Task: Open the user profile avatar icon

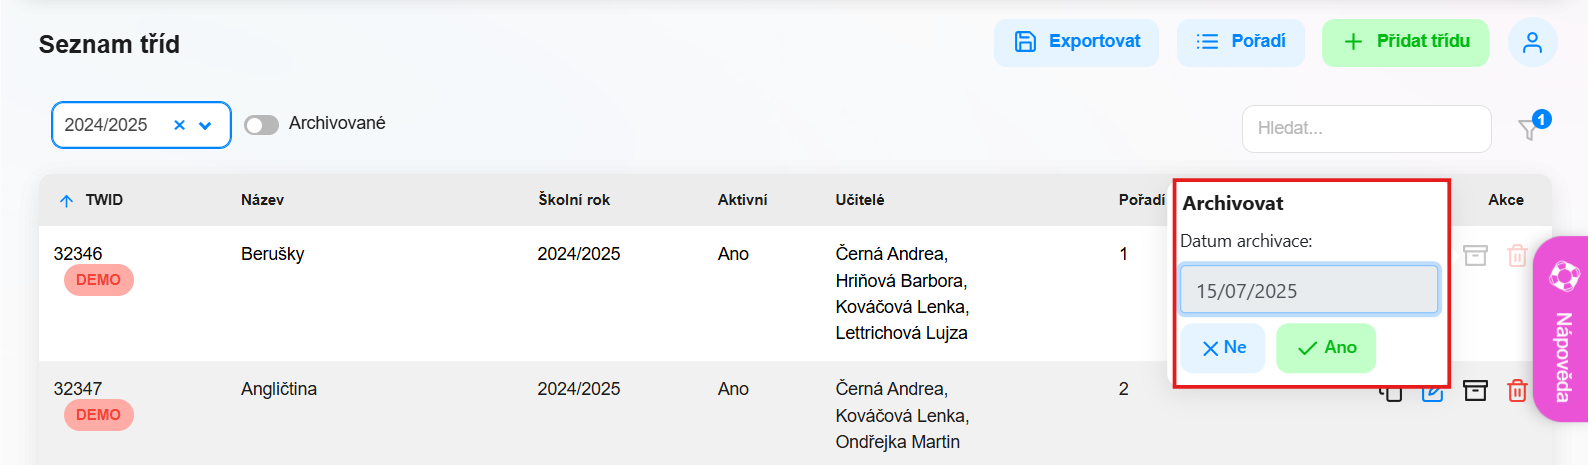Action: coord(1532,42)
